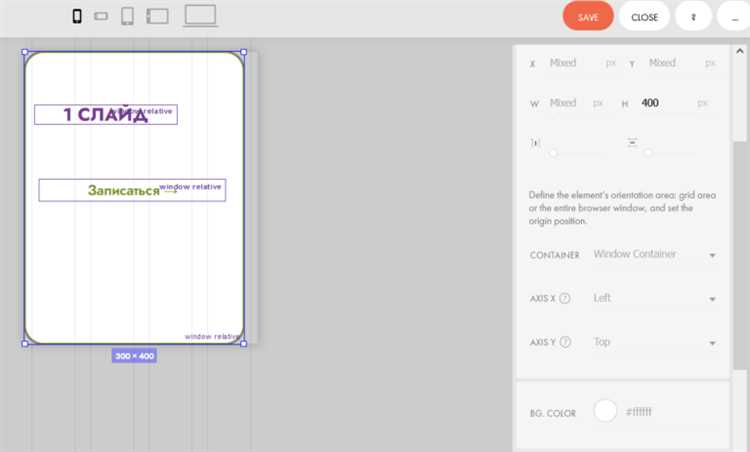This screenshot has height=452, width=750.
Task: Click the top-right selection resize handle
Action: point(243,52)
